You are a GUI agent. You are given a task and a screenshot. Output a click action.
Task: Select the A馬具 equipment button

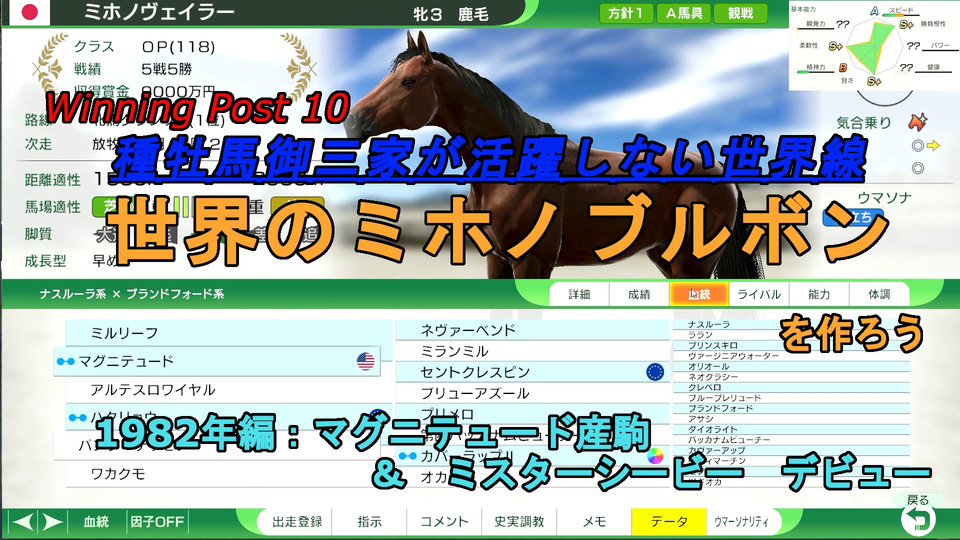(x=683, y=13)
